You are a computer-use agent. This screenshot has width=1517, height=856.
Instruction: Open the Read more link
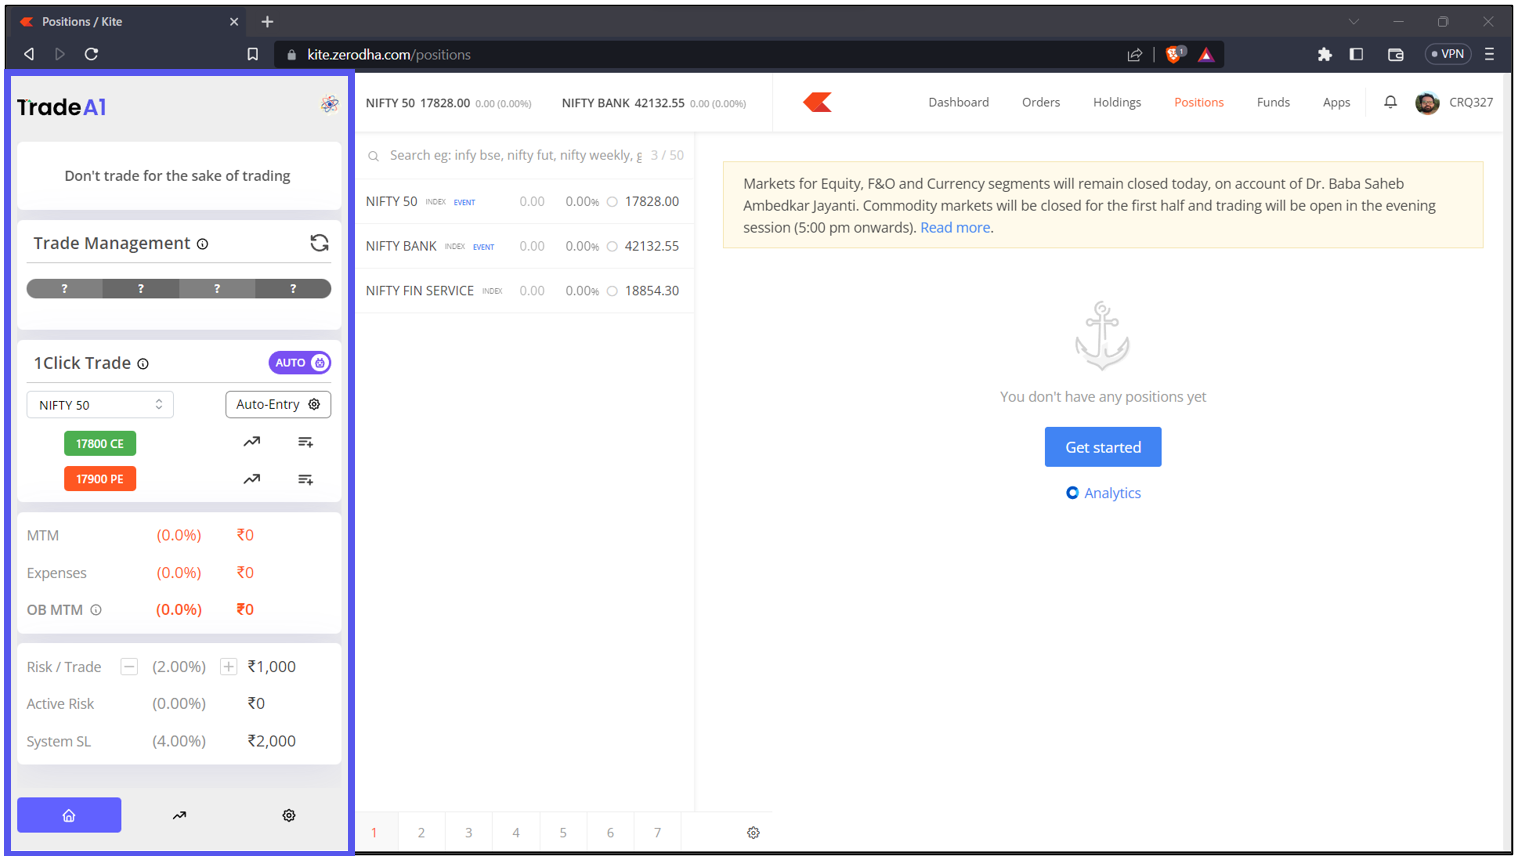(x=955, y=228)
